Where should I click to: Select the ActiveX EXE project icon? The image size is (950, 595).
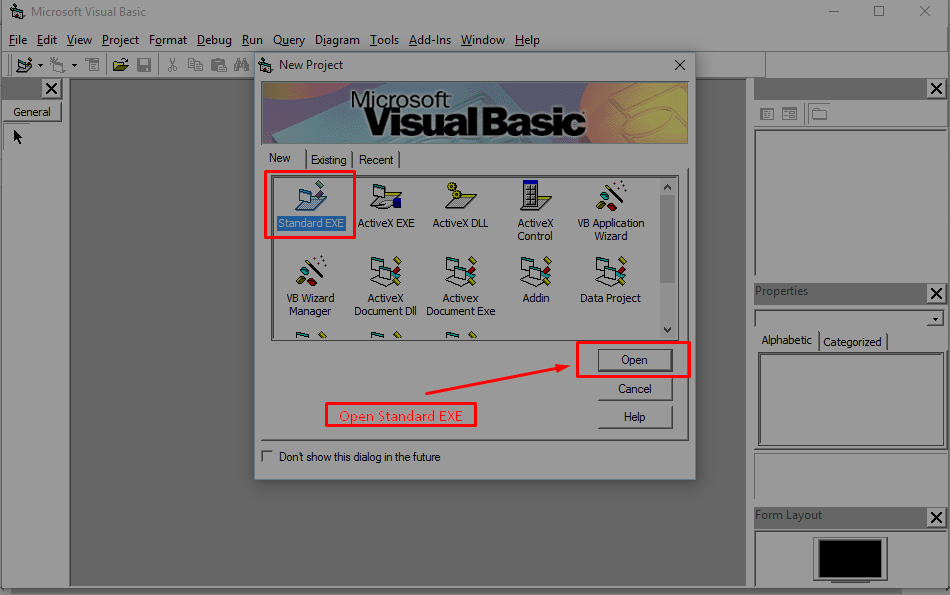pos(386,205)
